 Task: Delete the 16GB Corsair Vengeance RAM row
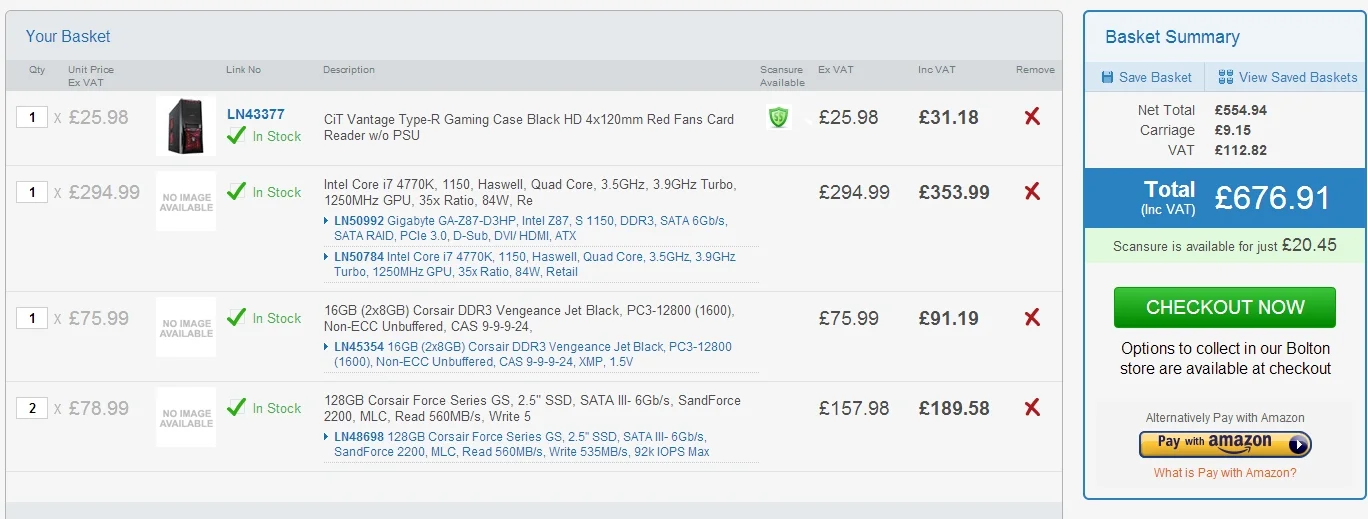[x=1032, y=318]
